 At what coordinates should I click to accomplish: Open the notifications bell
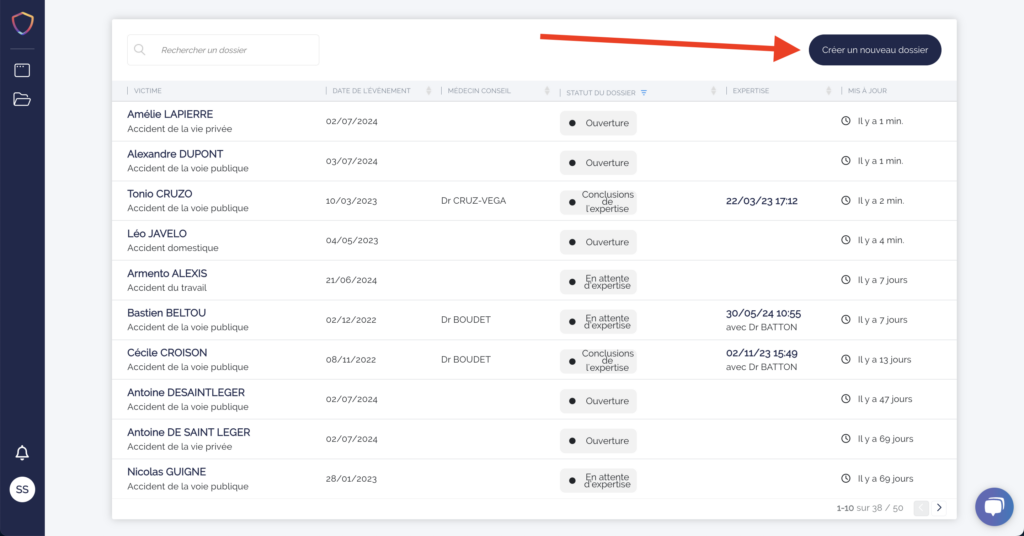point(22,453)
